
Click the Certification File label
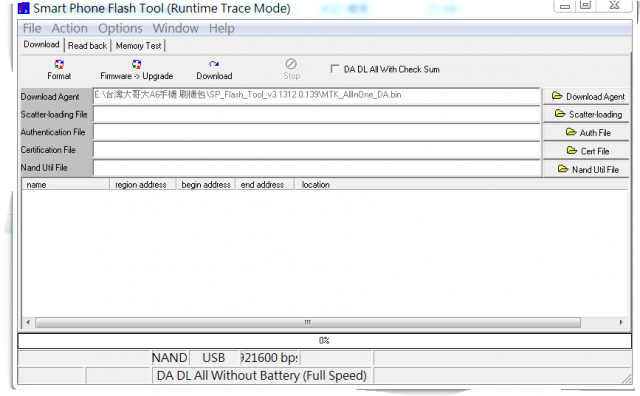point(48,150)
